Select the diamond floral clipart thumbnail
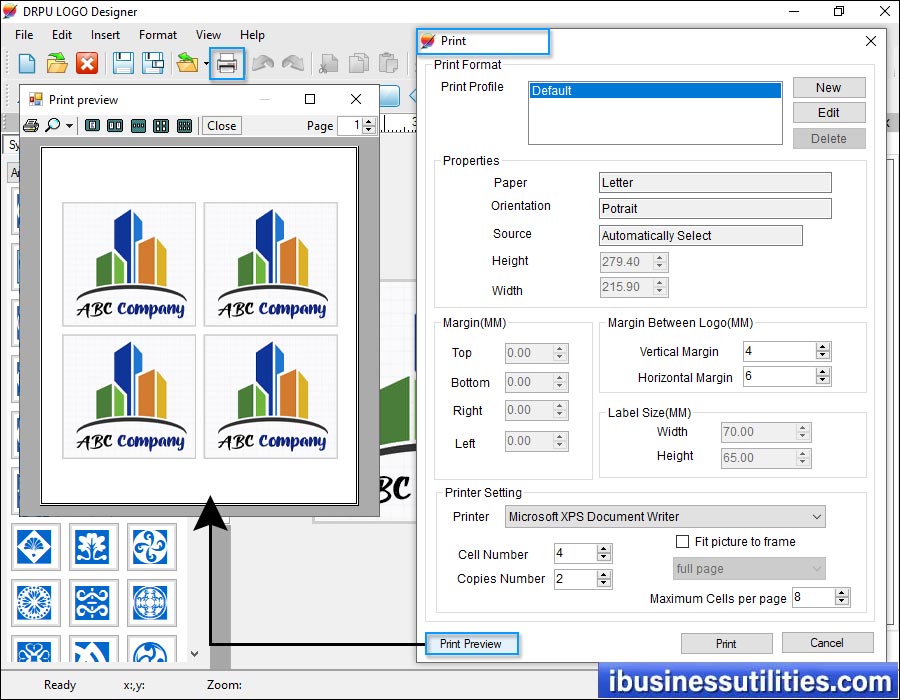 [x=36, y=547]
